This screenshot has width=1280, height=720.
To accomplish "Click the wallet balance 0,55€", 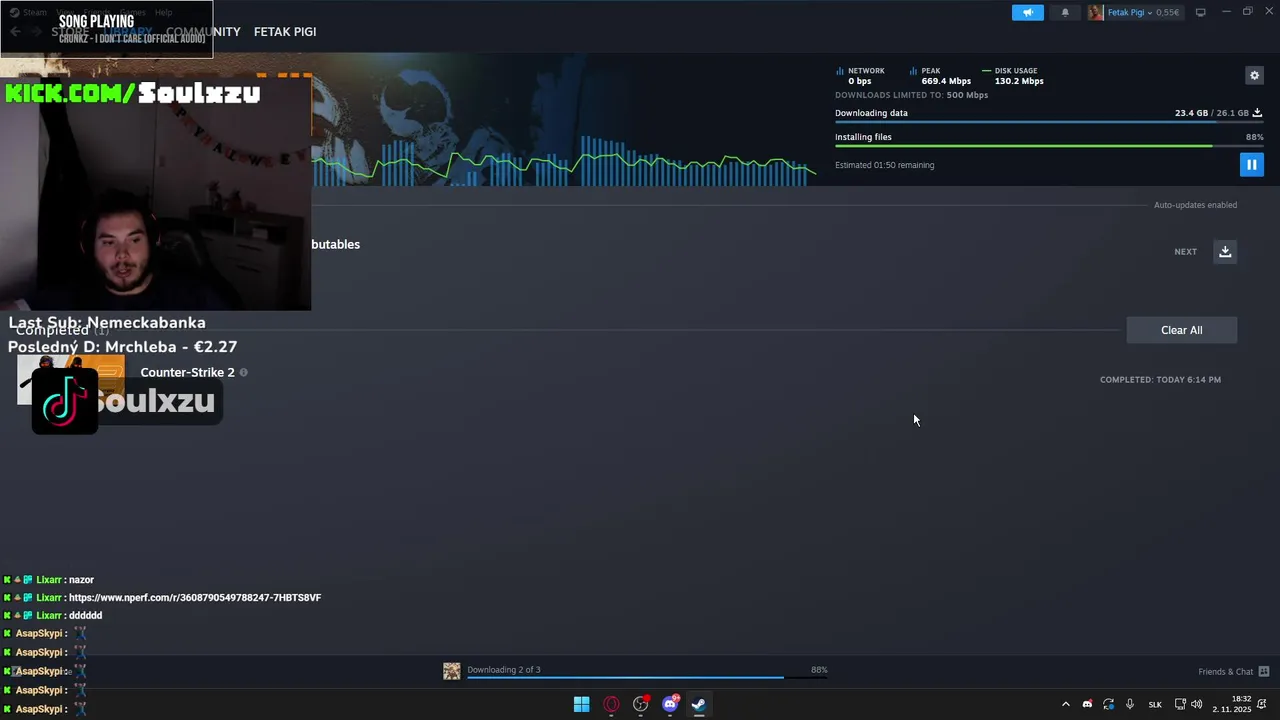I will pos(1167,12).
